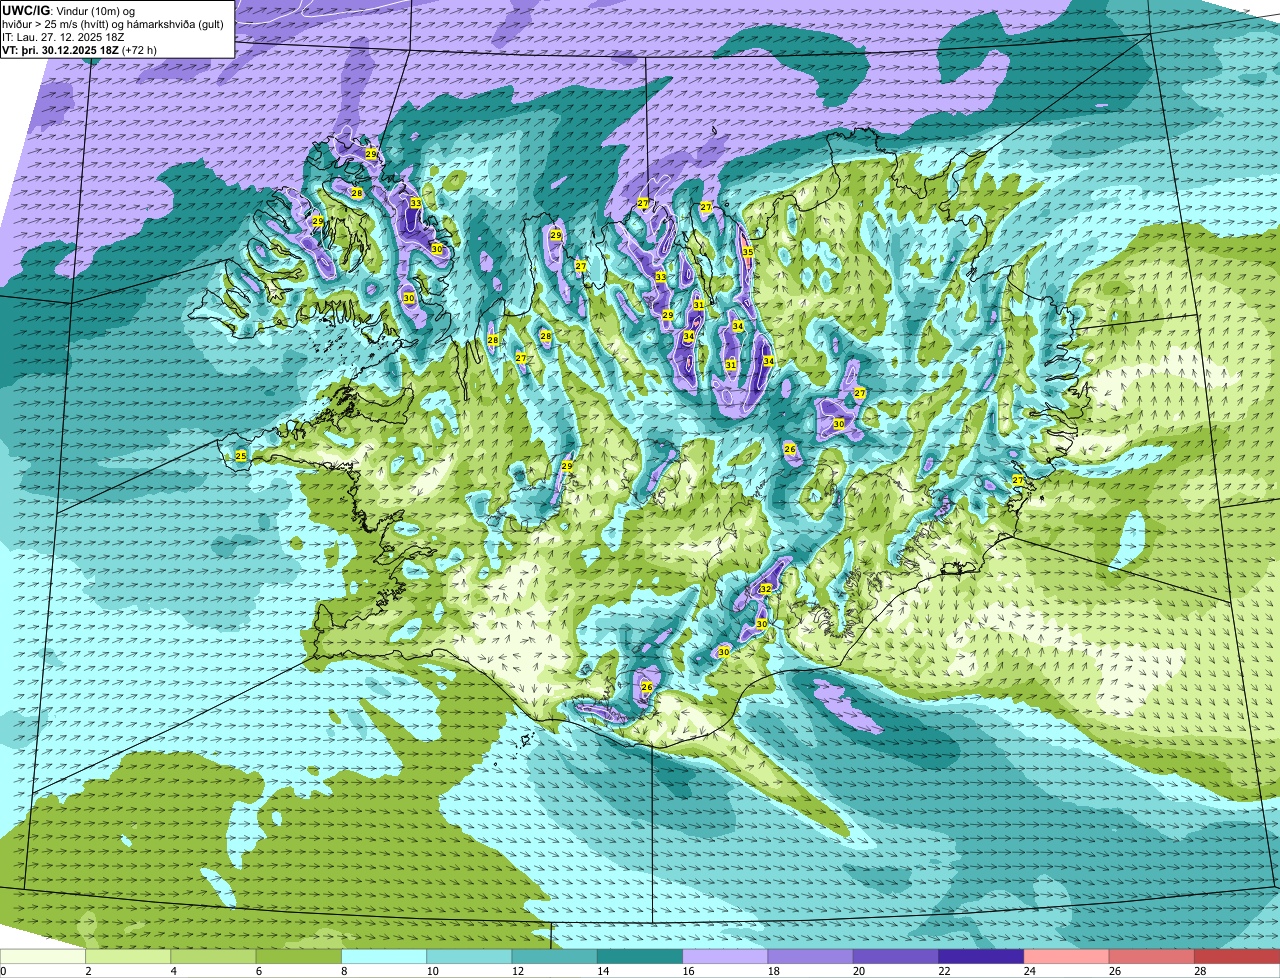This screenshot has height=978, width=1280.
Task: Pick the 8–10 m/s light cyan legend swatch
Action: 384,957
